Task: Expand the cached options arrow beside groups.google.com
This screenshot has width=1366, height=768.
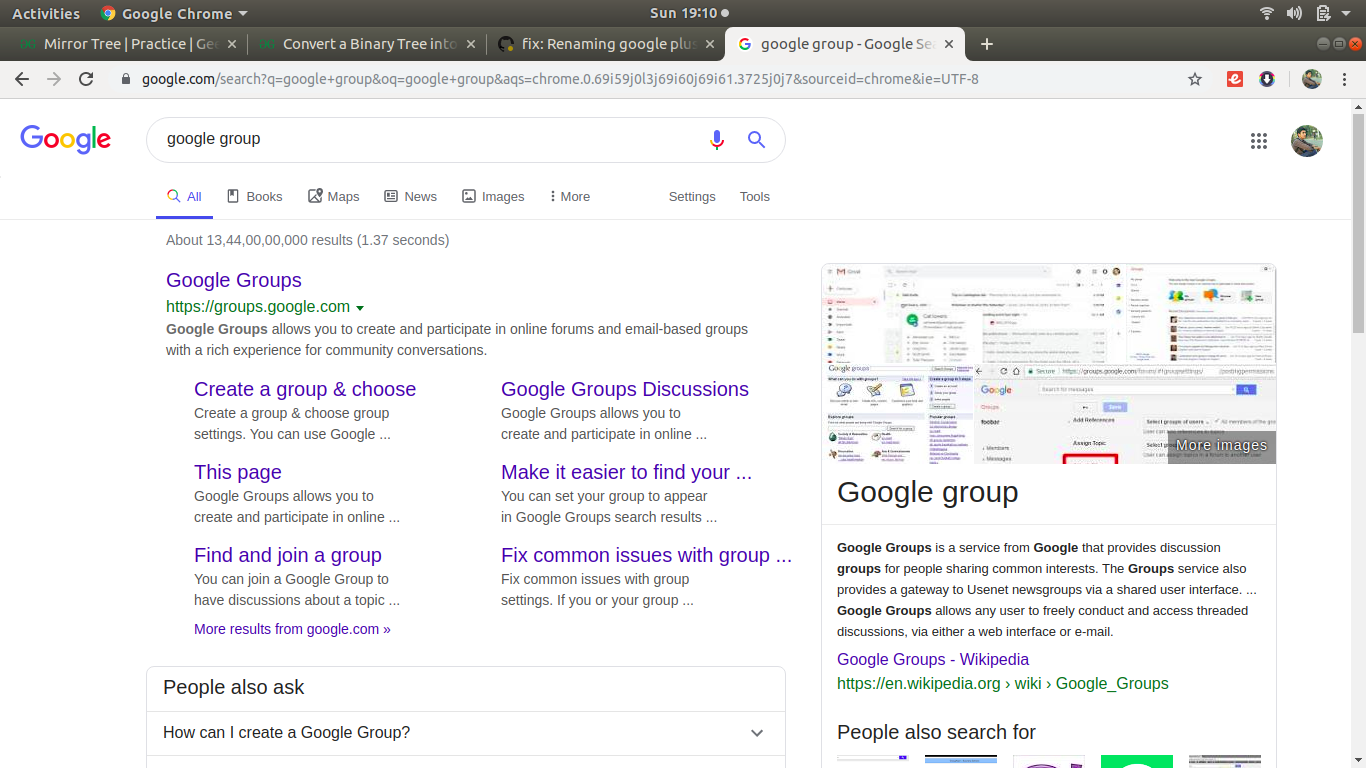Action: pyautogui.click(x=360, y=308)
